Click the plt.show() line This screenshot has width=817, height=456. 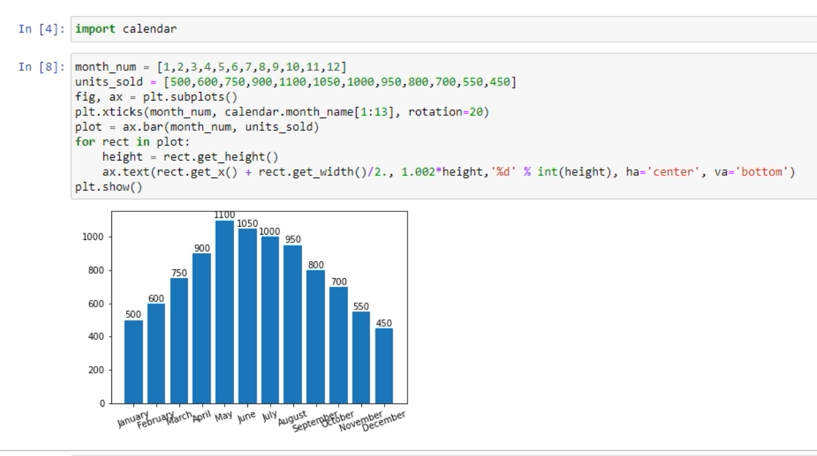[x=109, y=187]
